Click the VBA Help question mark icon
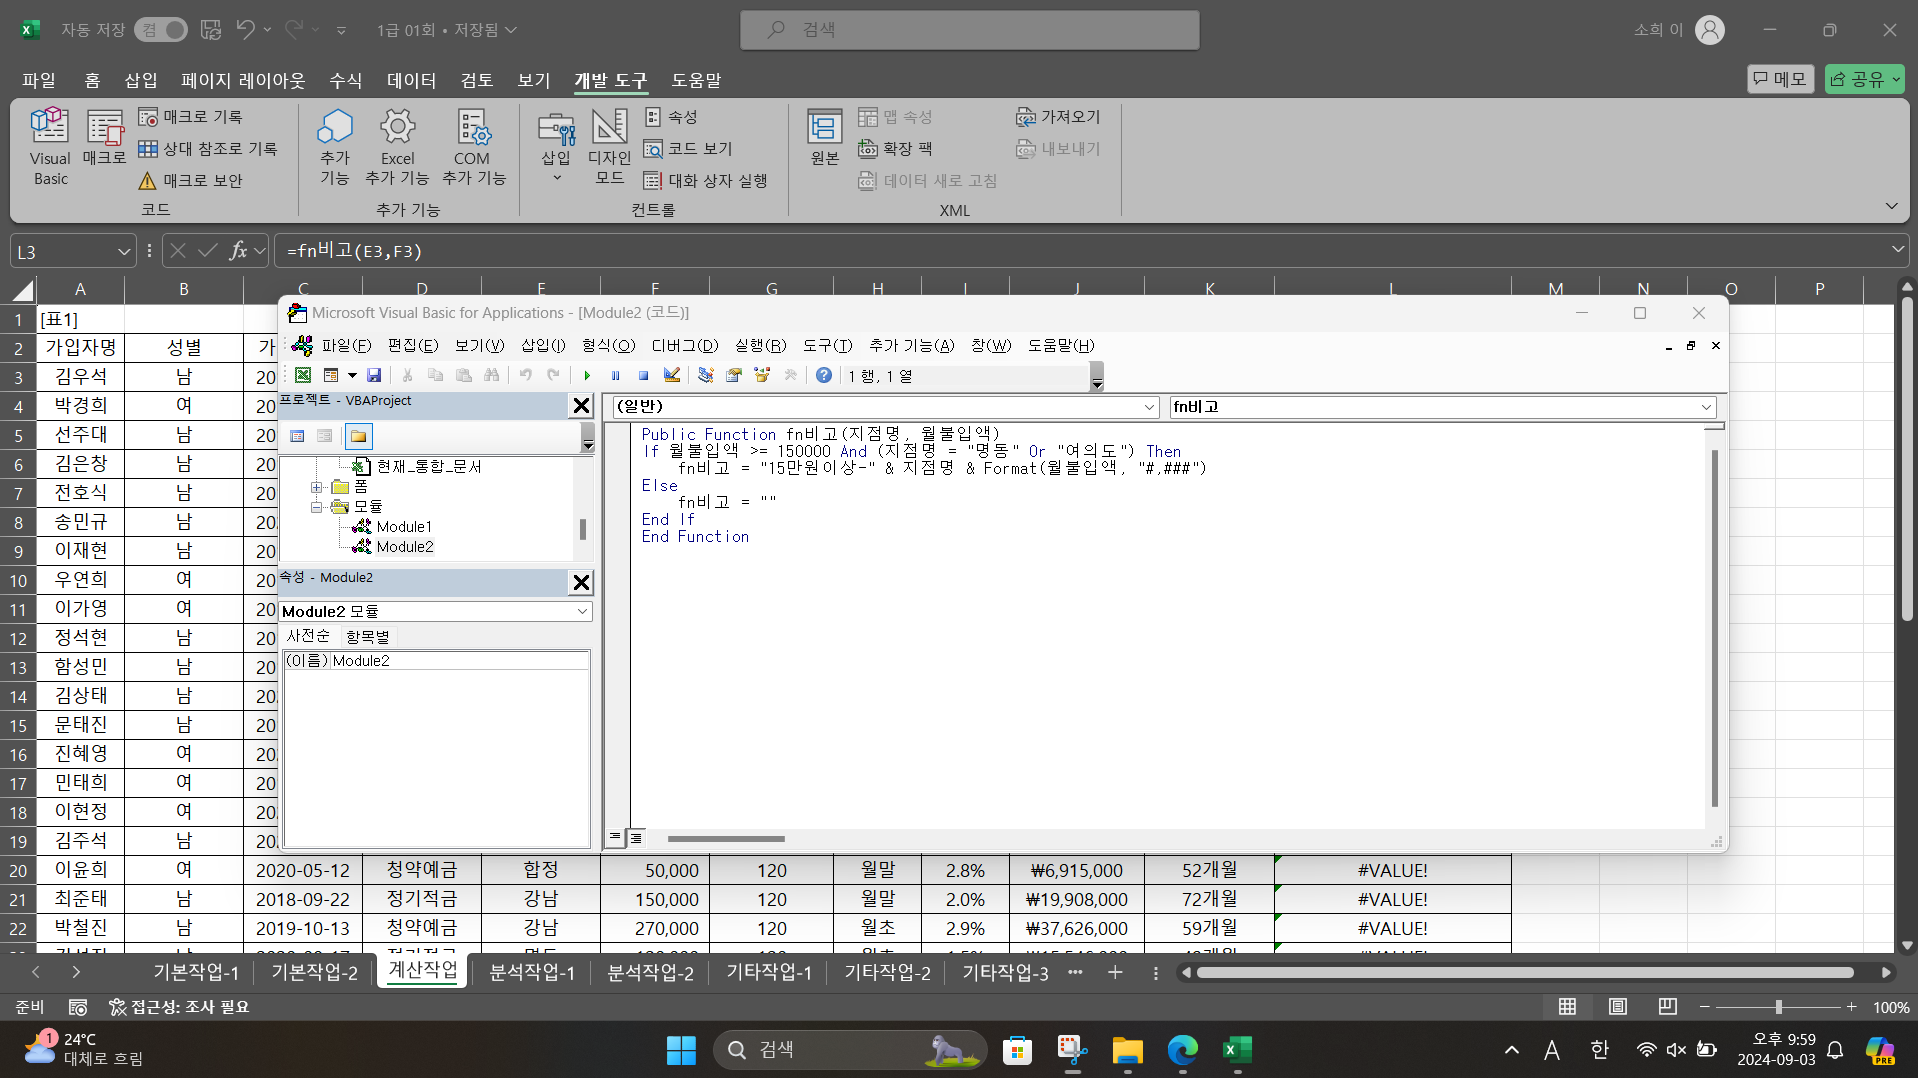This screenshot has height=1078, width=1918. point(823,376)
